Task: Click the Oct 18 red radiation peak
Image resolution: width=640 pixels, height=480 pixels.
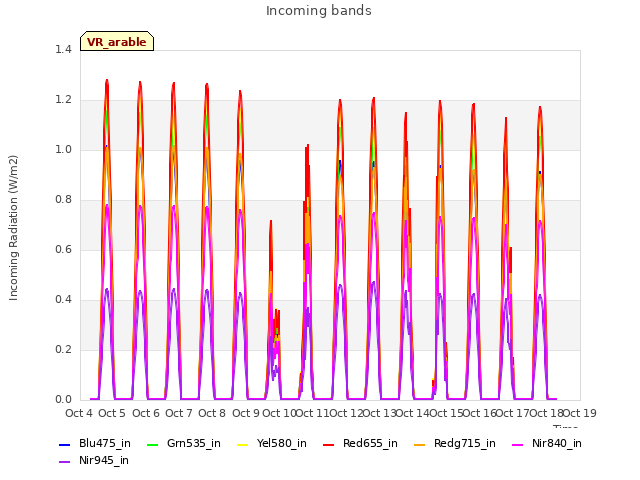Action: [540, 109]
